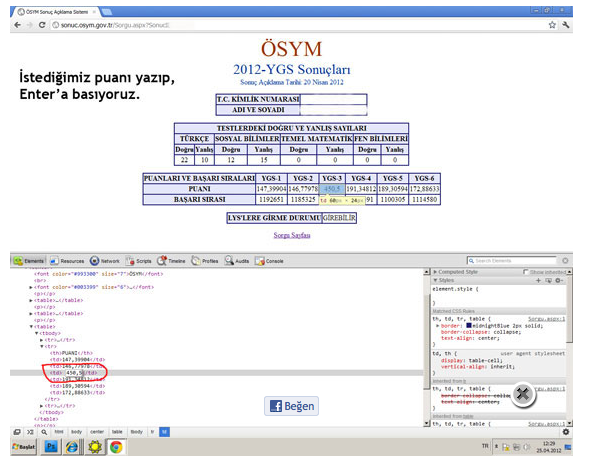Screen dimensions: 596x465
Task: Expand the border property triangle
Action: 437,326
